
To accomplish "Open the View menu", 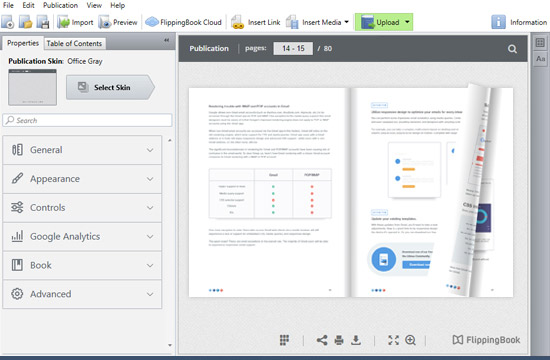I will coord(94,5).
